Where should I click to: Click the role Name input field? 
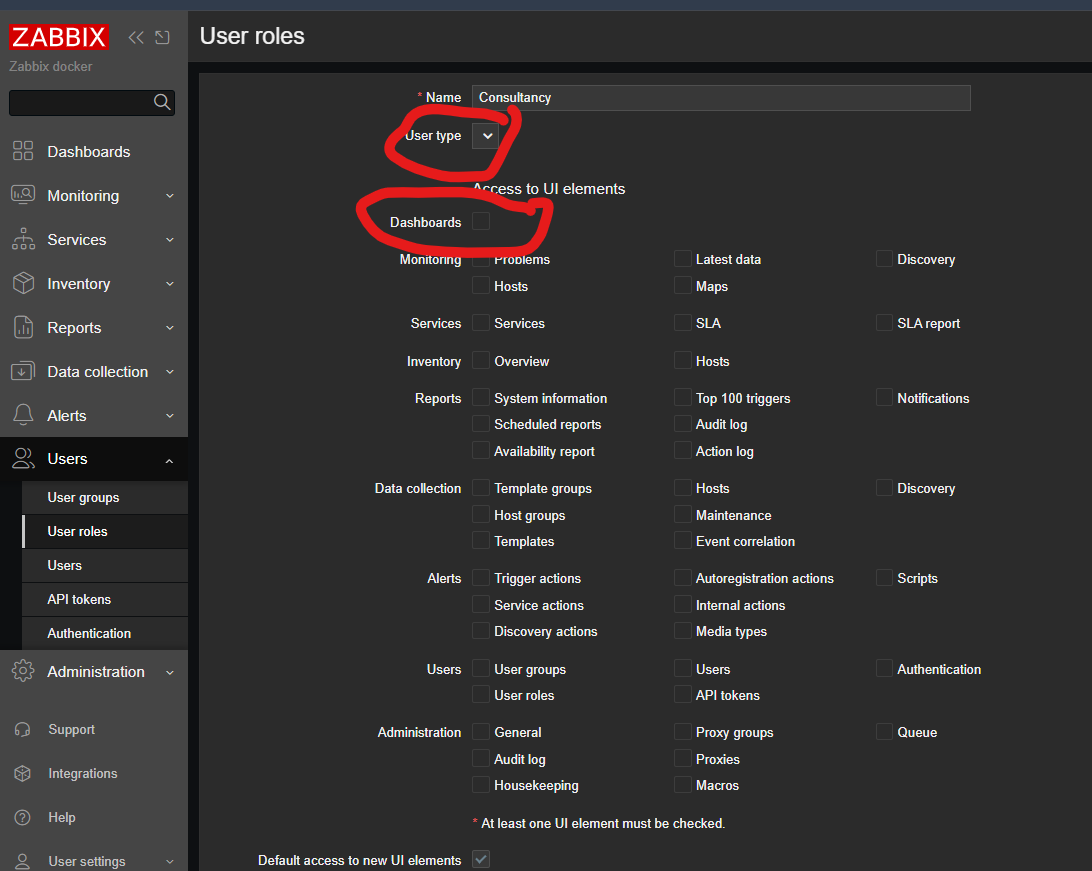coord(721,97)
